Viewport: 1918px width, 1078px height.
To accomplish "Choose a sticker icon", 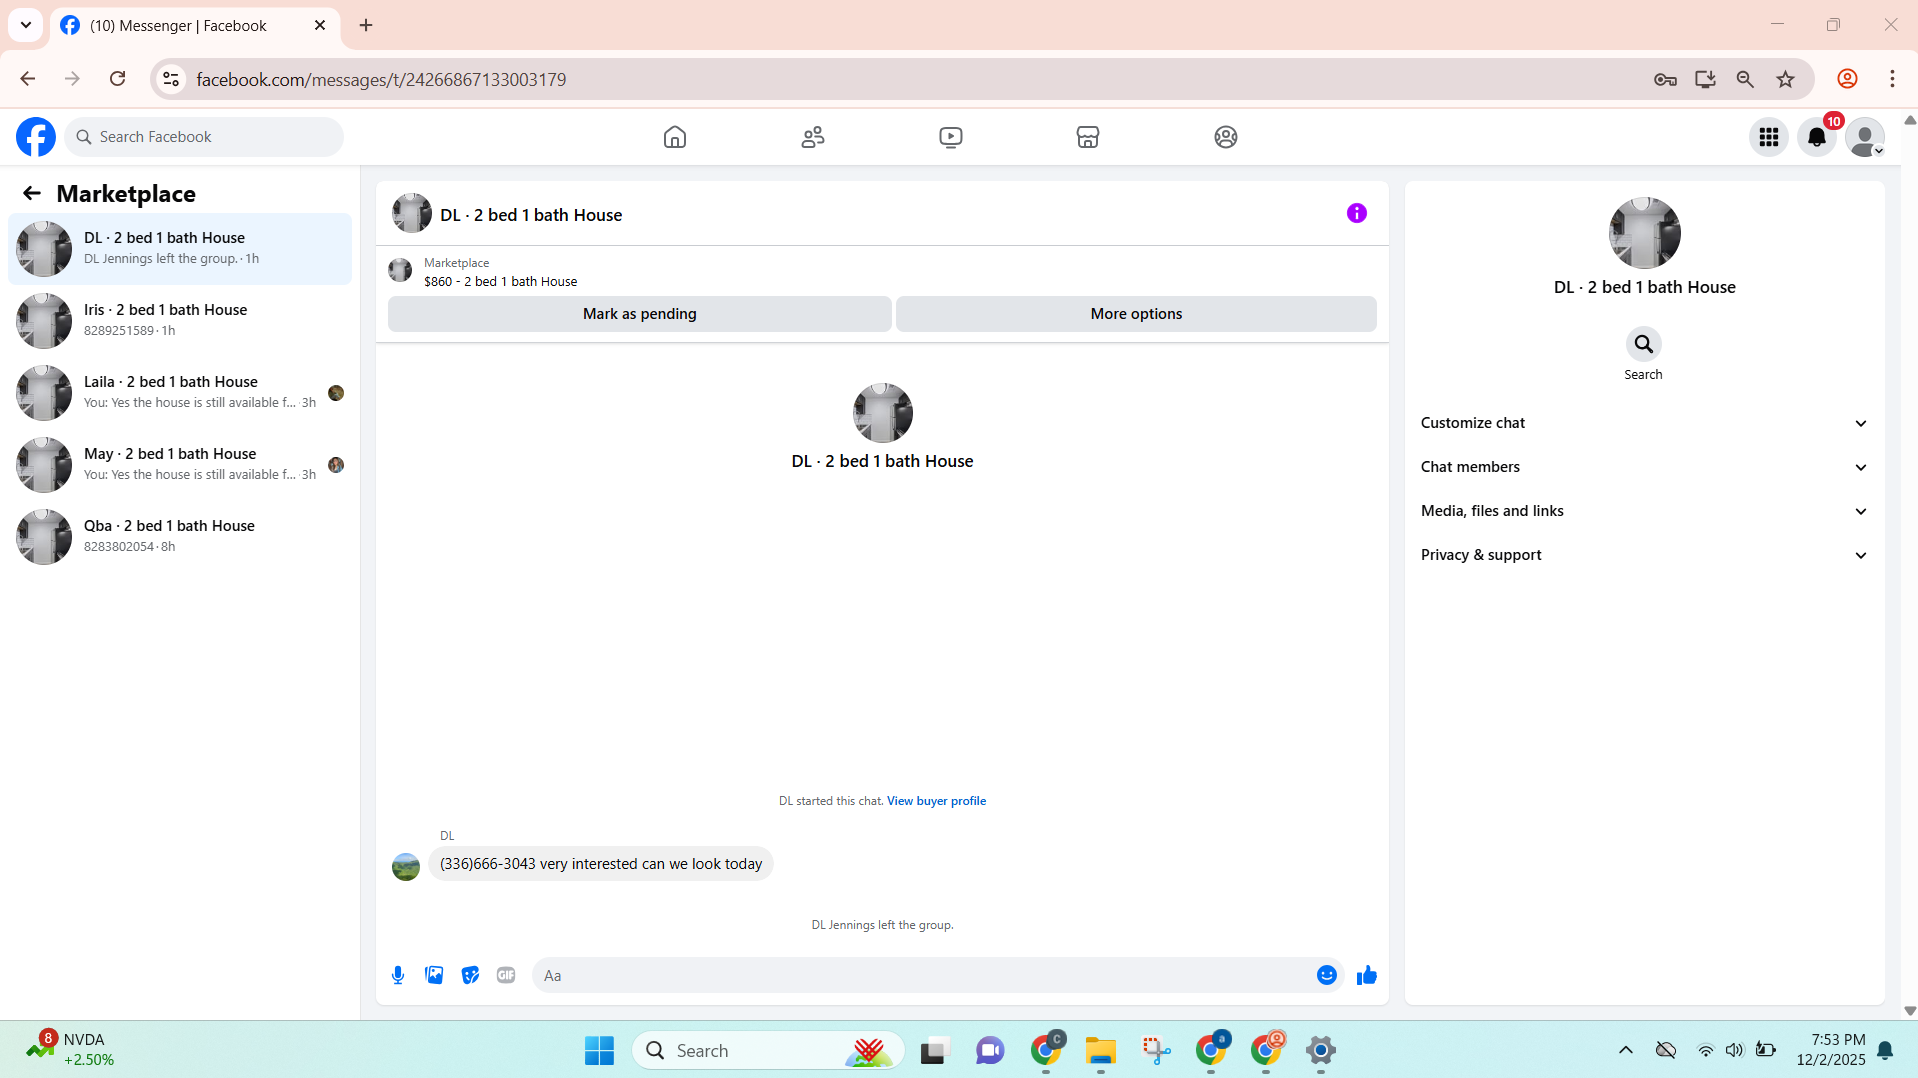I will tap(470, 975).
